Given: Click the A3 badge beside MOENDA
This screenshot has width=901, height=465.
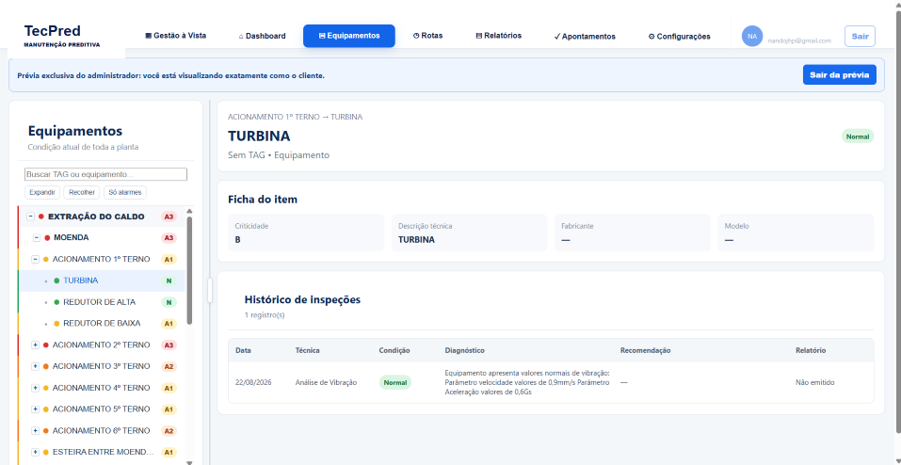Looking at the screenshot, I should coord(168,237).
